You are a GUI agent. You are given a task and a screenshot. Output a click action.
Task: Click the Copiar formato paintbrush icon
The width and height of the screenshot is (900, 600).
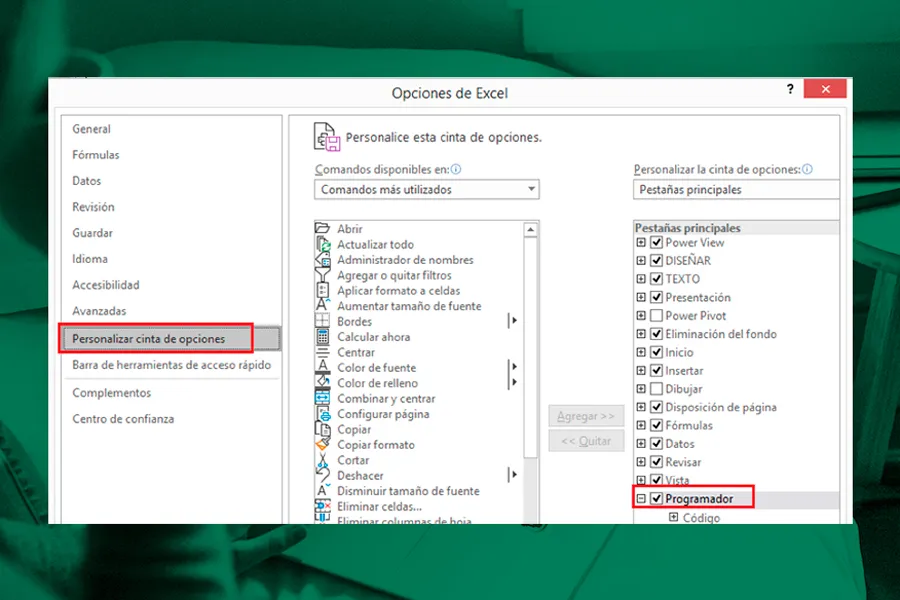pyautogui.click(x=323, y=445)
